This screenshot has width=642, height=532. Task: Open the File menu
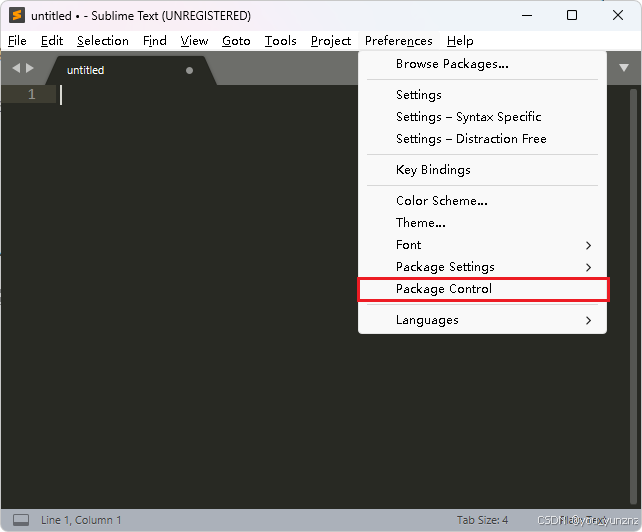point(17,41)
